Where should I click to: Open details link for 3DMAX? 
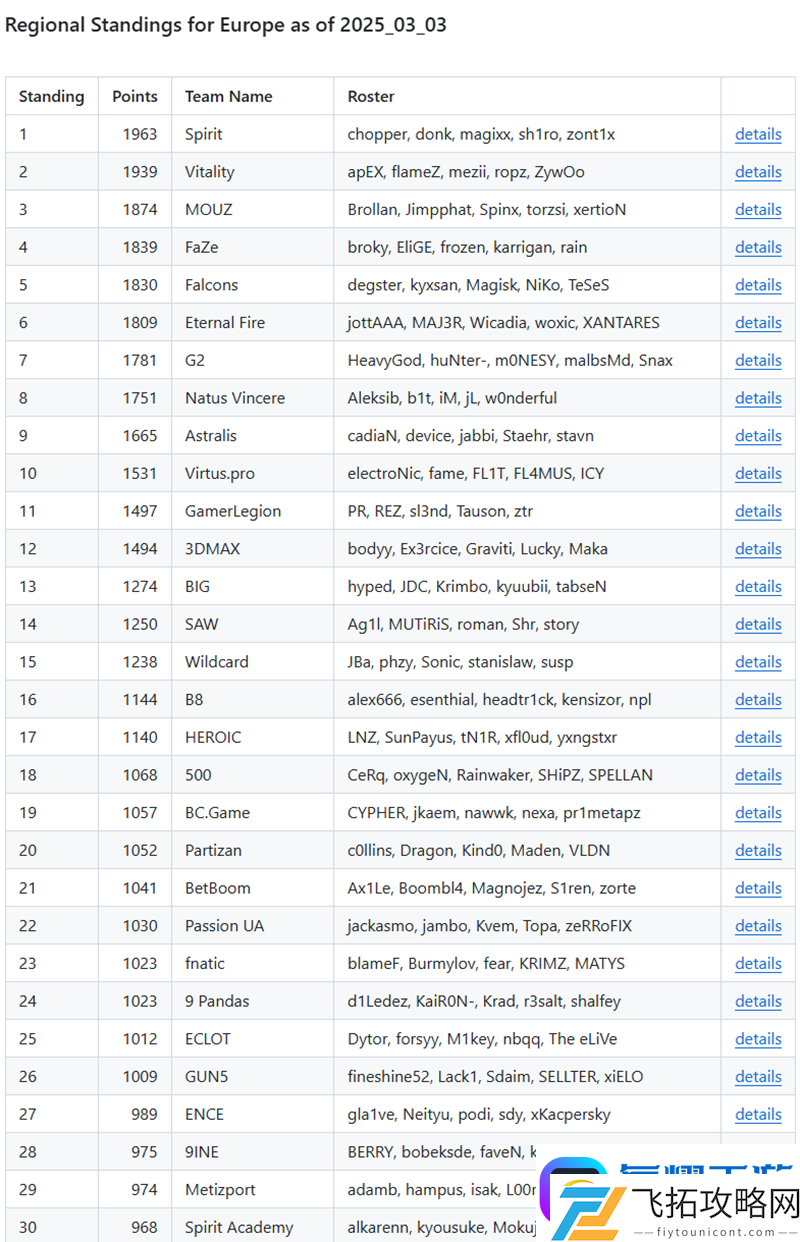point(758,549)
